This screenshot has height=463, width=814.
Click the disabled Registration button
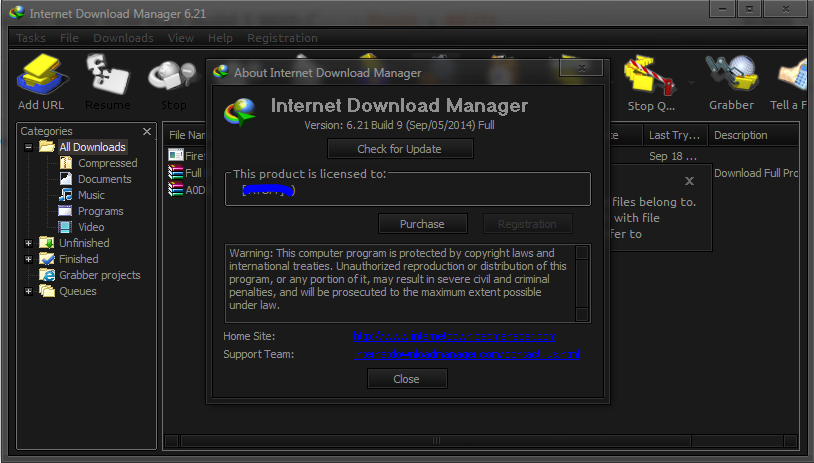527,224
